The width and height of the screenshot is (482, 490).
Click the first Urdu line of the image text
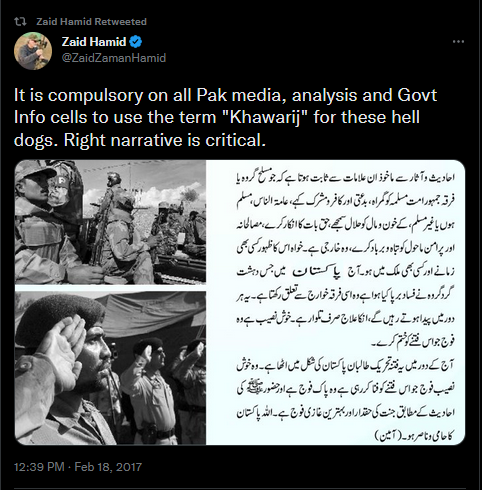pyautogui.click(x=345, y=177)
